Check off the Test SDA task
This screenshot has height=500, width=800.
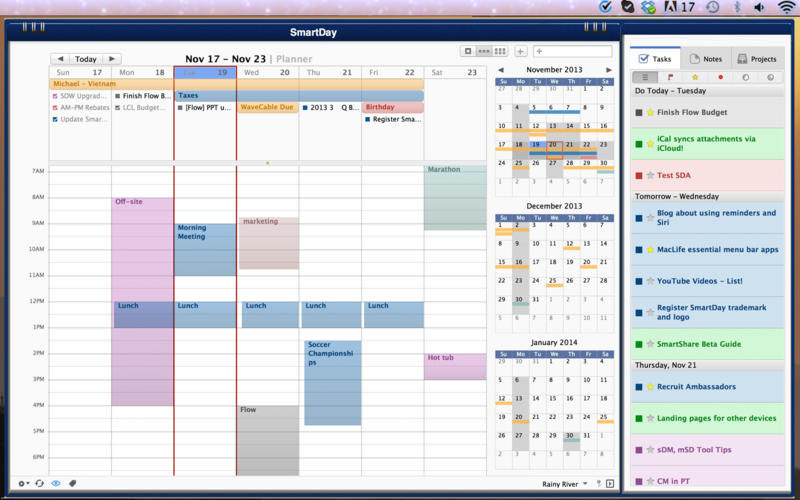point(639,176)
